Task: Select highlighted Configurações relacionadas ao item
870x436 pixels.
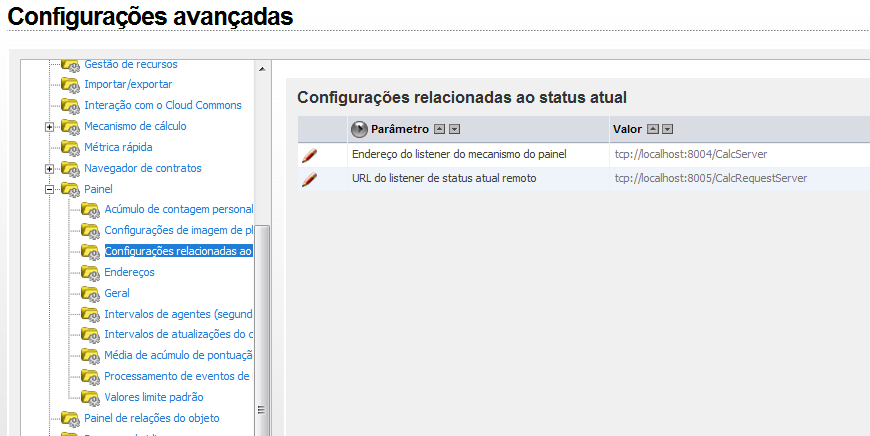Action: pos(179,251)
